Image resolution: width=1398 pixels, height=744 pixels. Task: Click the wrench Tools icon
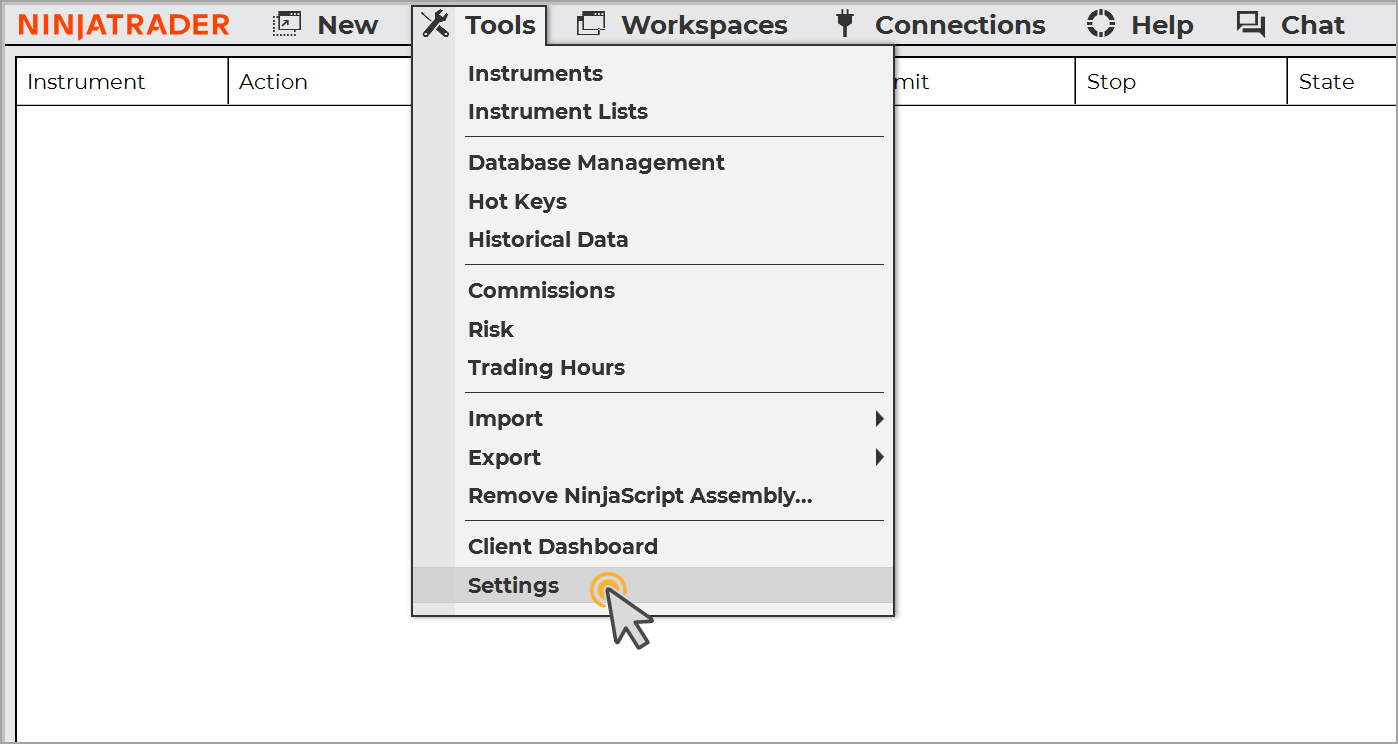pos(435,24)
